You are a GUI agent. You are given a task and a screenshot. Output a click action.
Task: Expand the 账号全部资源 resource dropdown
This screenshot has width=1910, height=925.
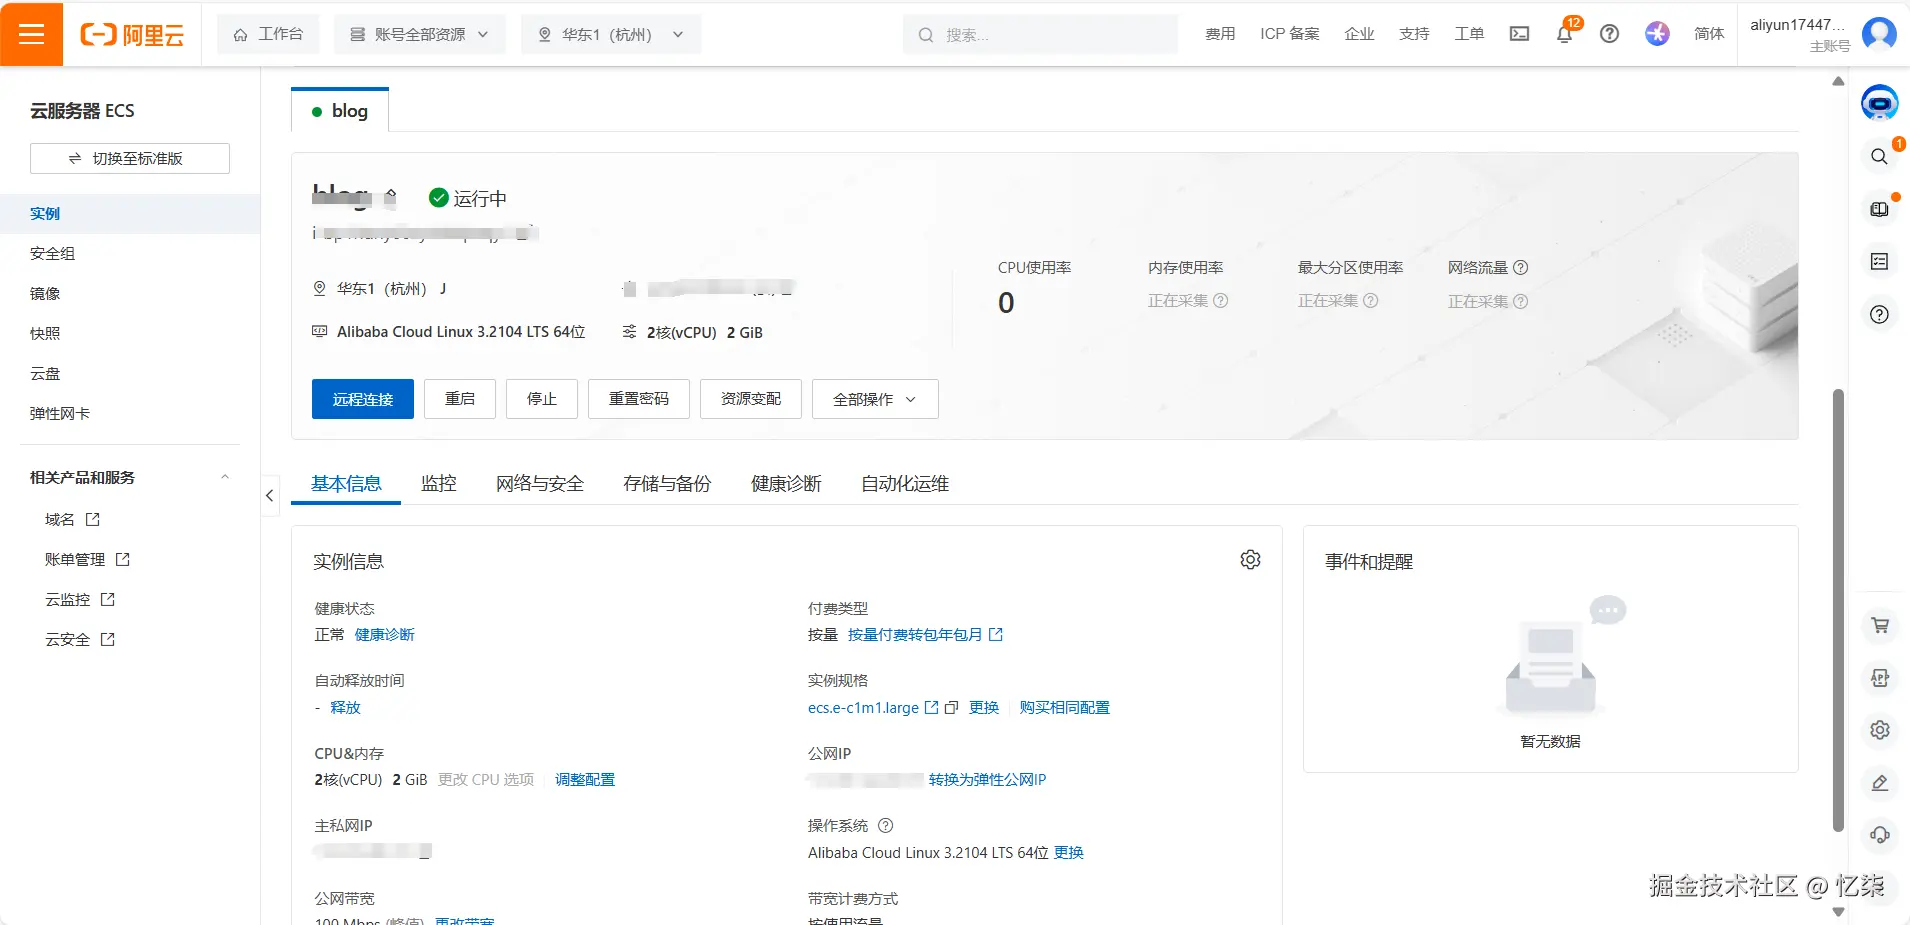[419, 34]
